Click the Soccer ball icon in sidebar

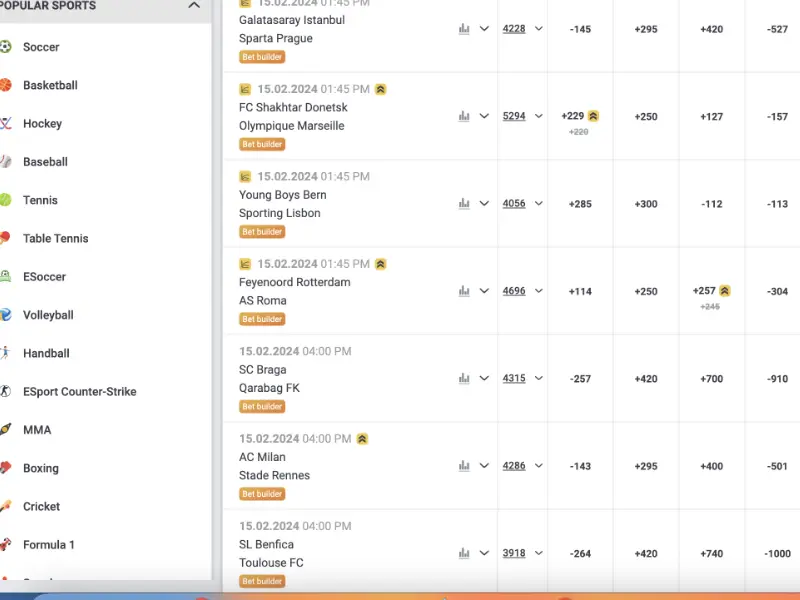(5, 46)
